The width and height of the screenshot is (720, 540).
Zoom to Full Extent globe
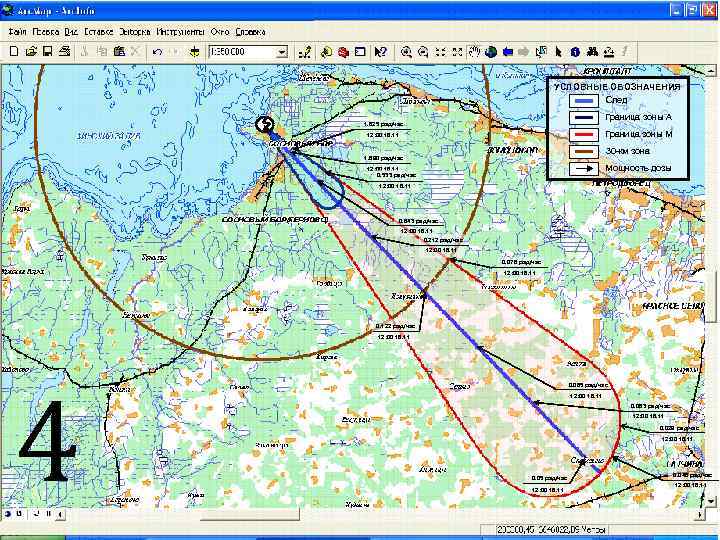point(491,52)
